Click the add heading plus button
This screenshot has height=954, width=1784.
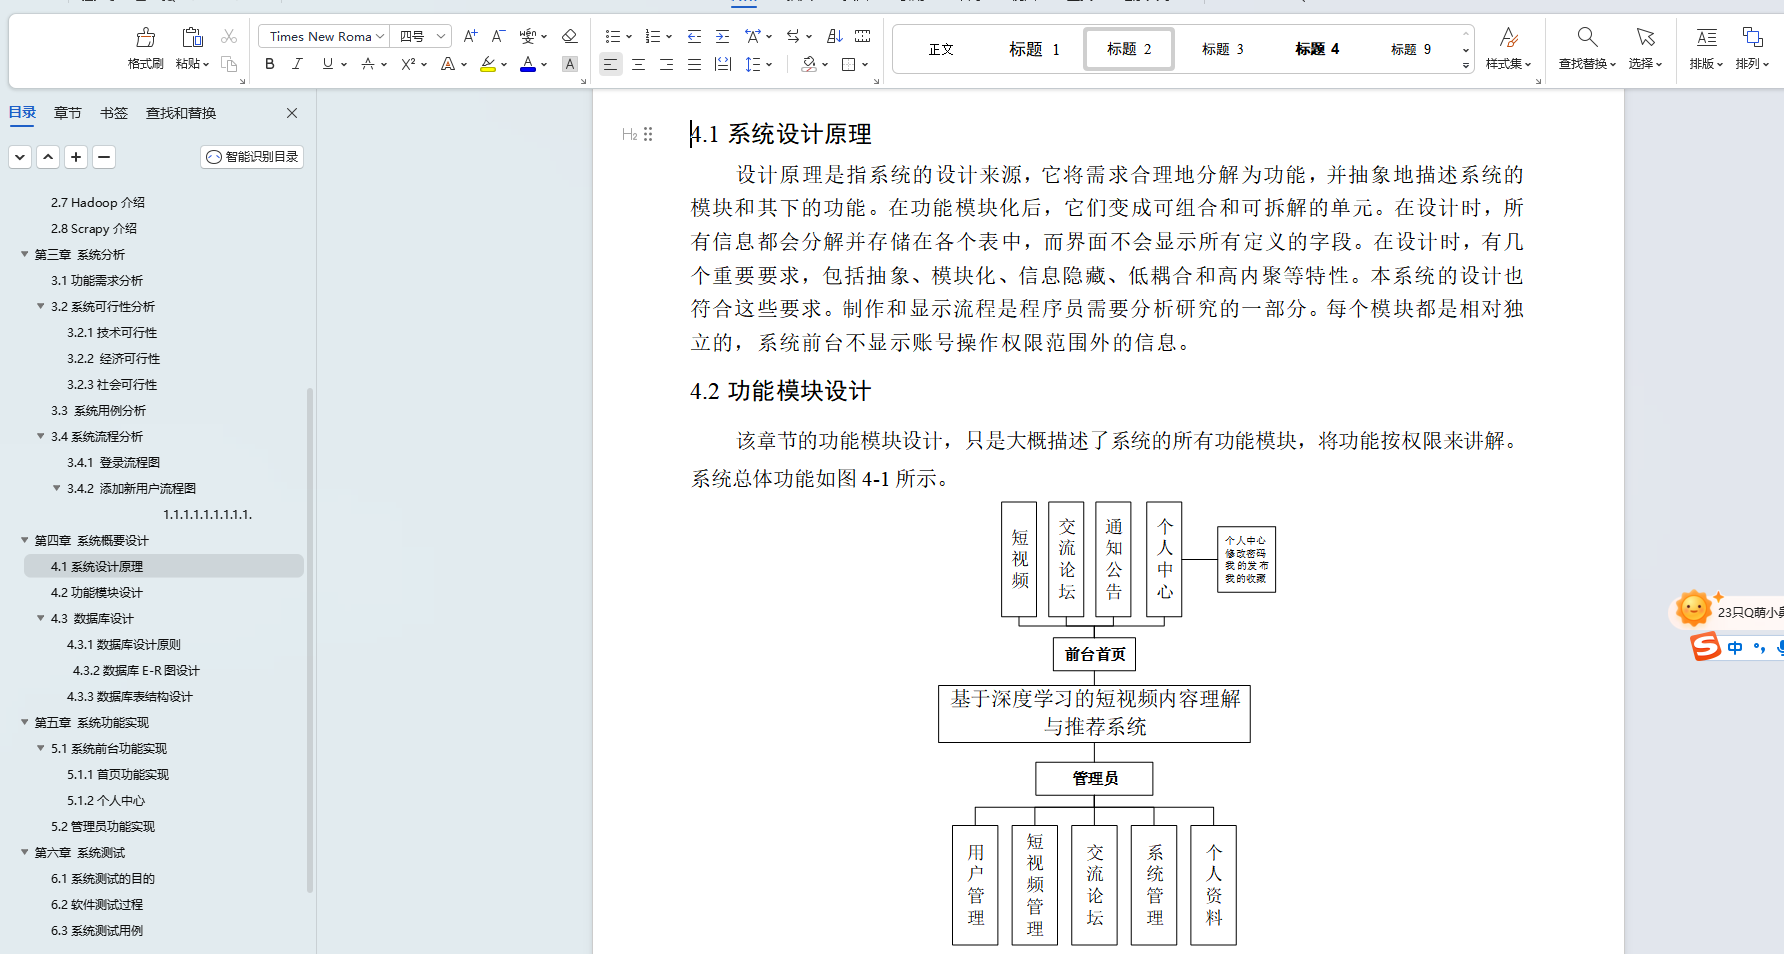coord(76,157)
